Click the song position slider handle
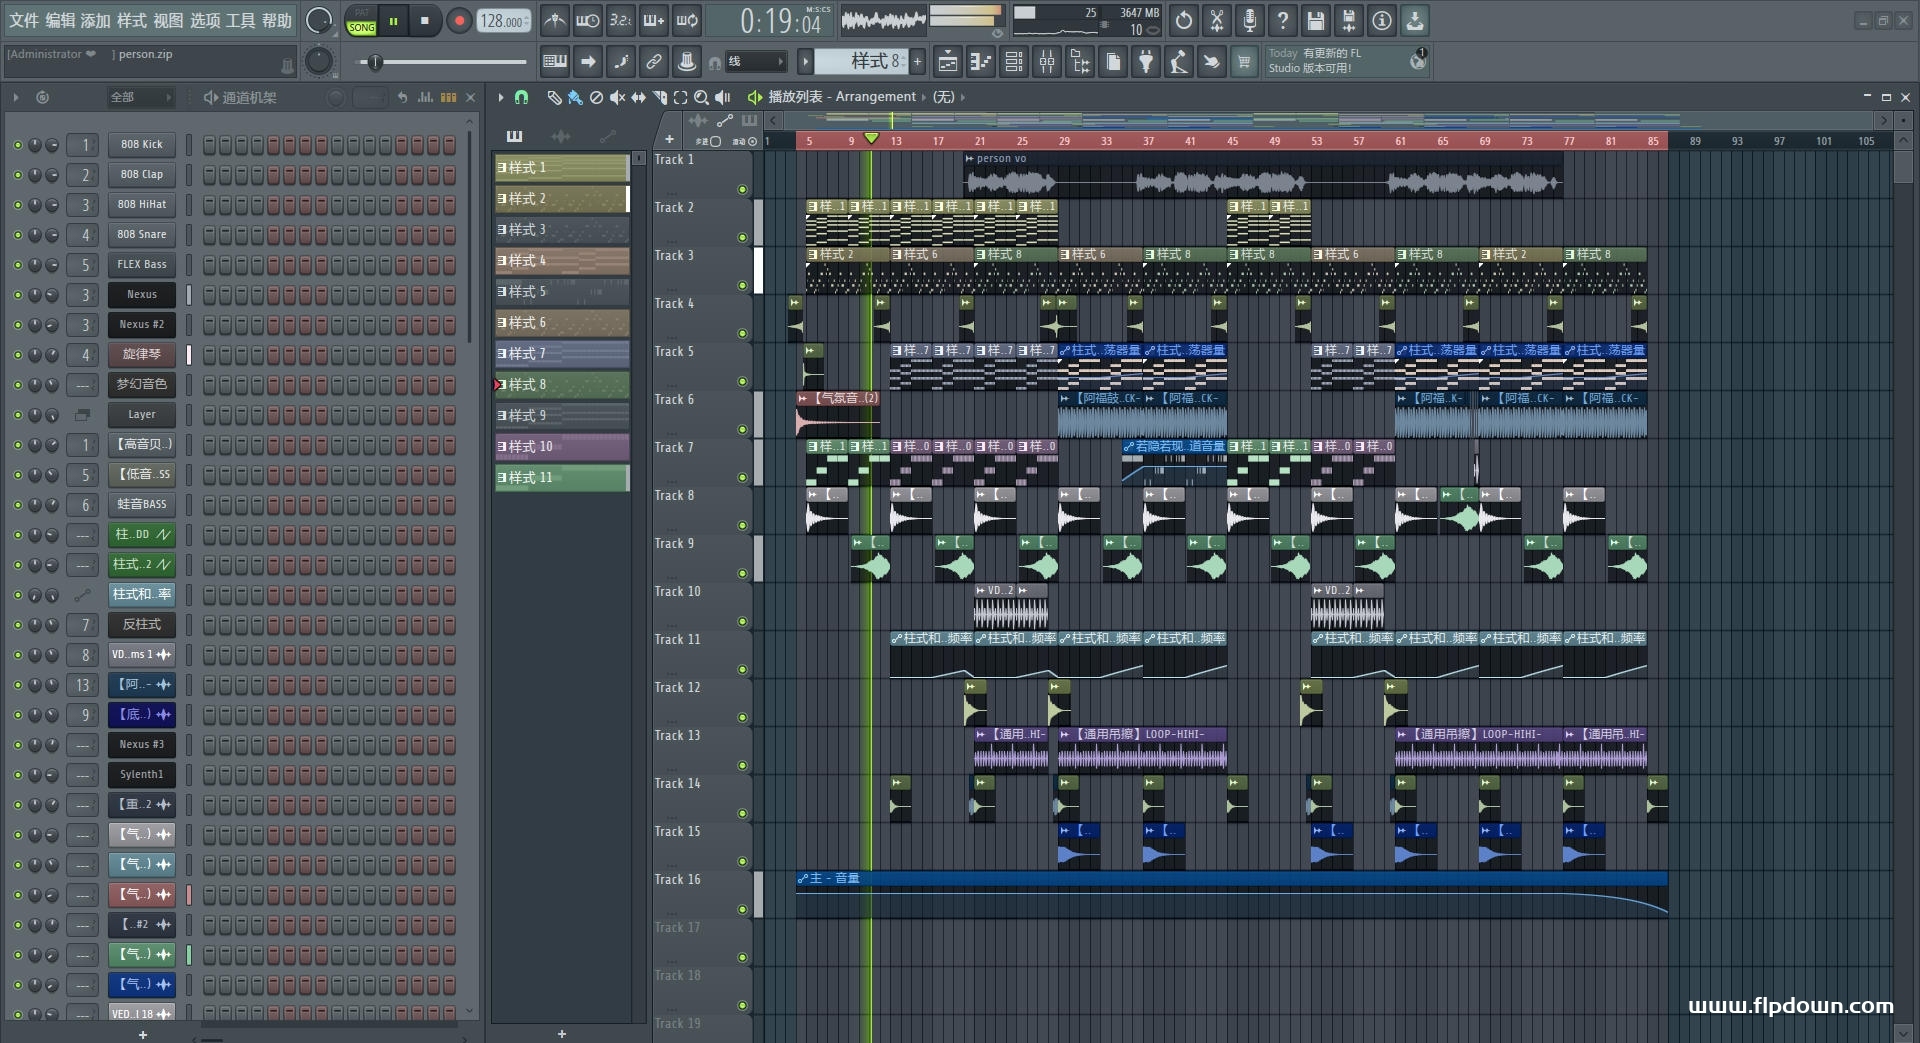The image size is (1920, 1043). coord(375,62)
